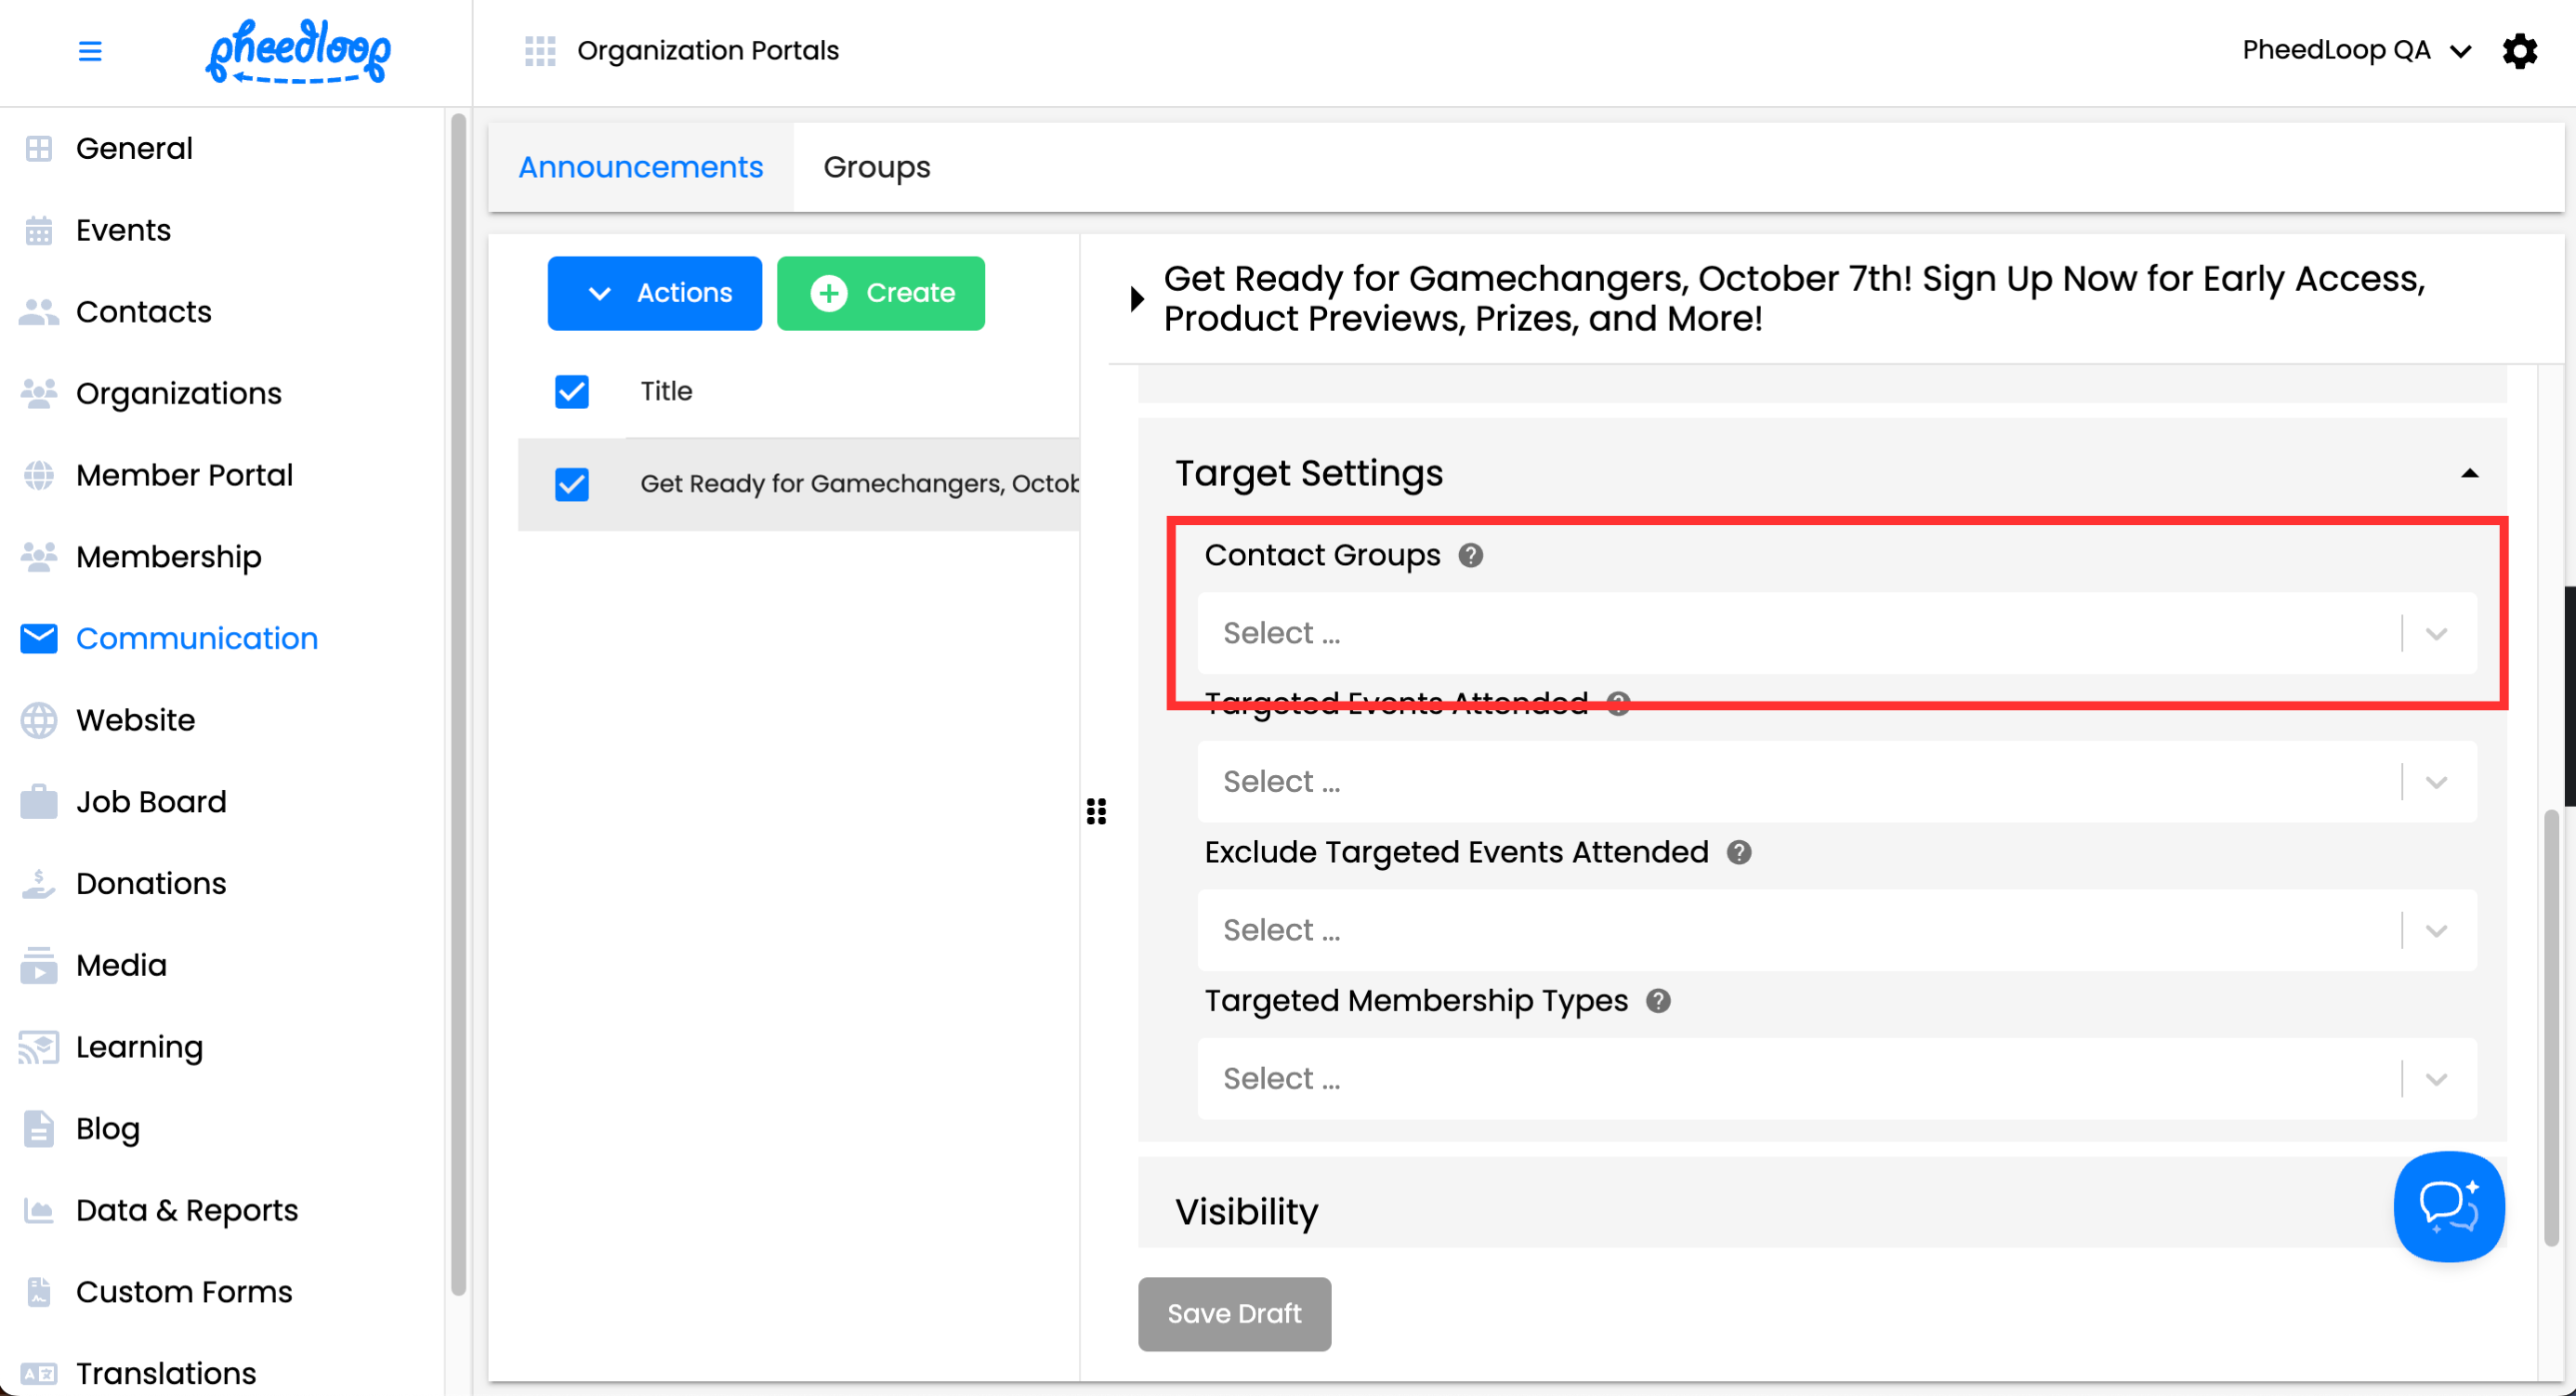Open the chat assistant bubble icon
The height and width of the screenshot is (1396, 2576).
click(x=2448, y=1206)
